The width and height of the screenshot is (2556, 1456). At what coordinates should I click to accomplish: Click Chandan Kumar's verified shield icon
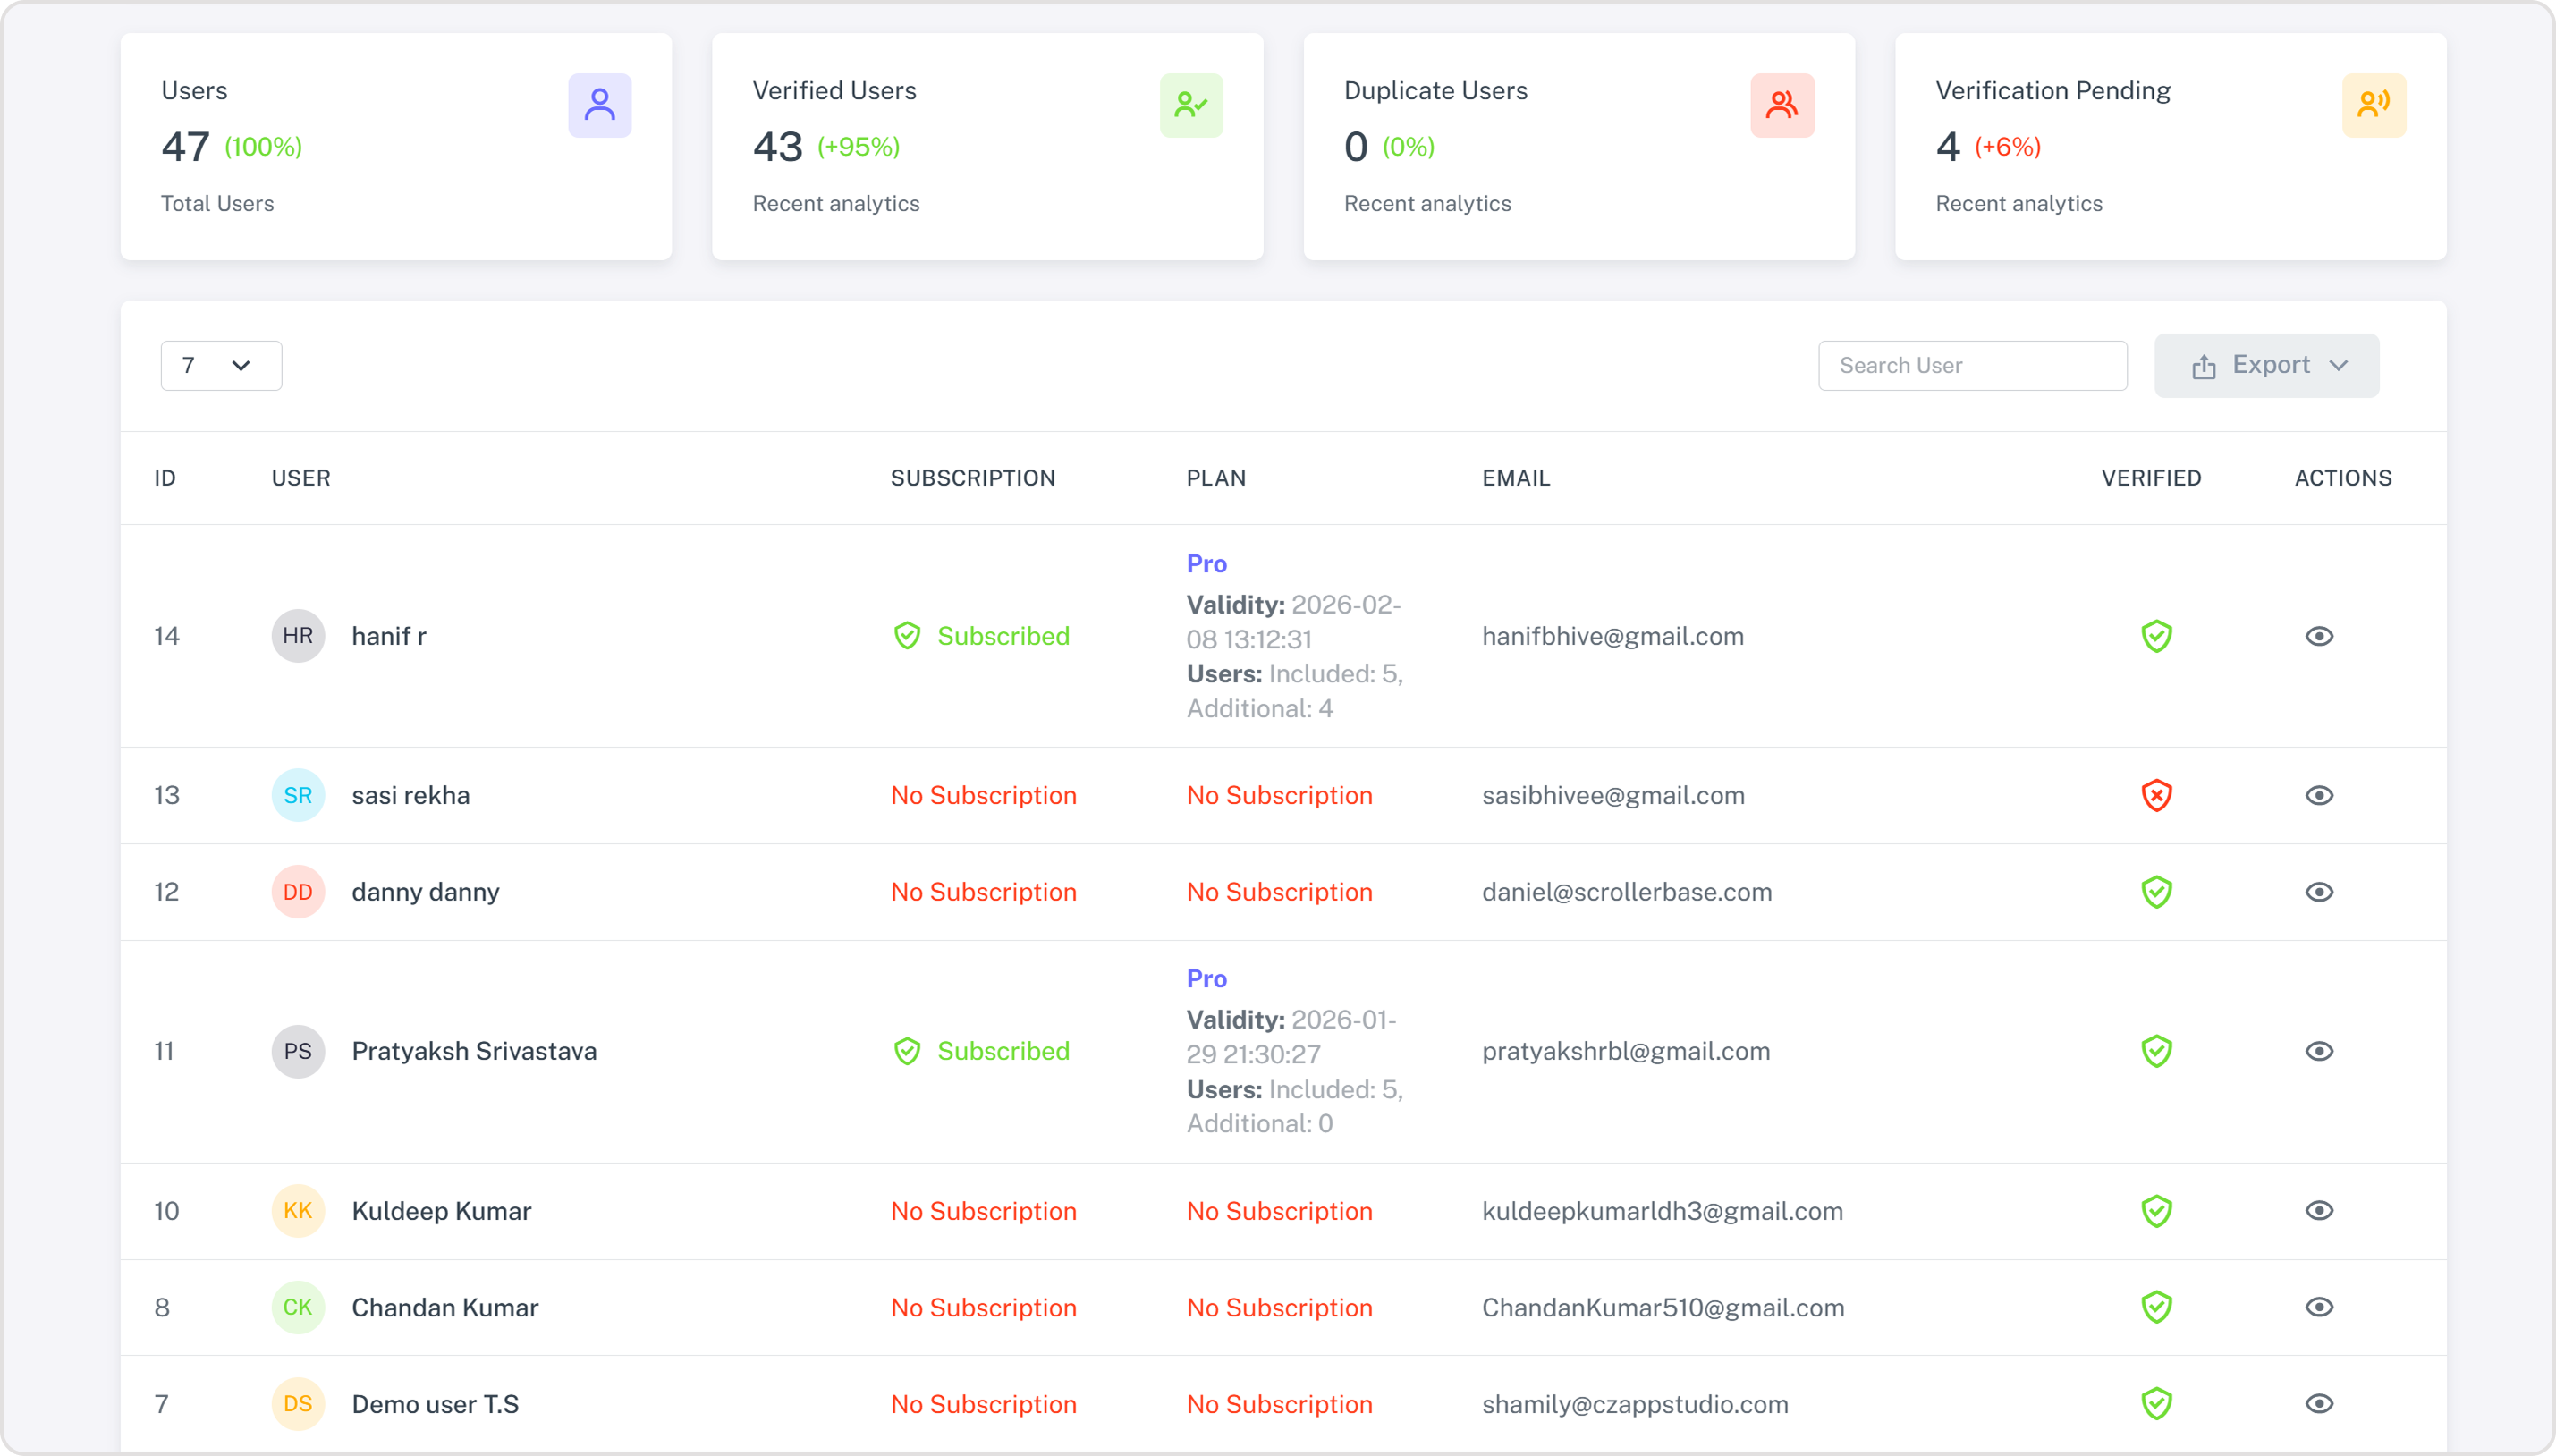pos(2156,1307)
